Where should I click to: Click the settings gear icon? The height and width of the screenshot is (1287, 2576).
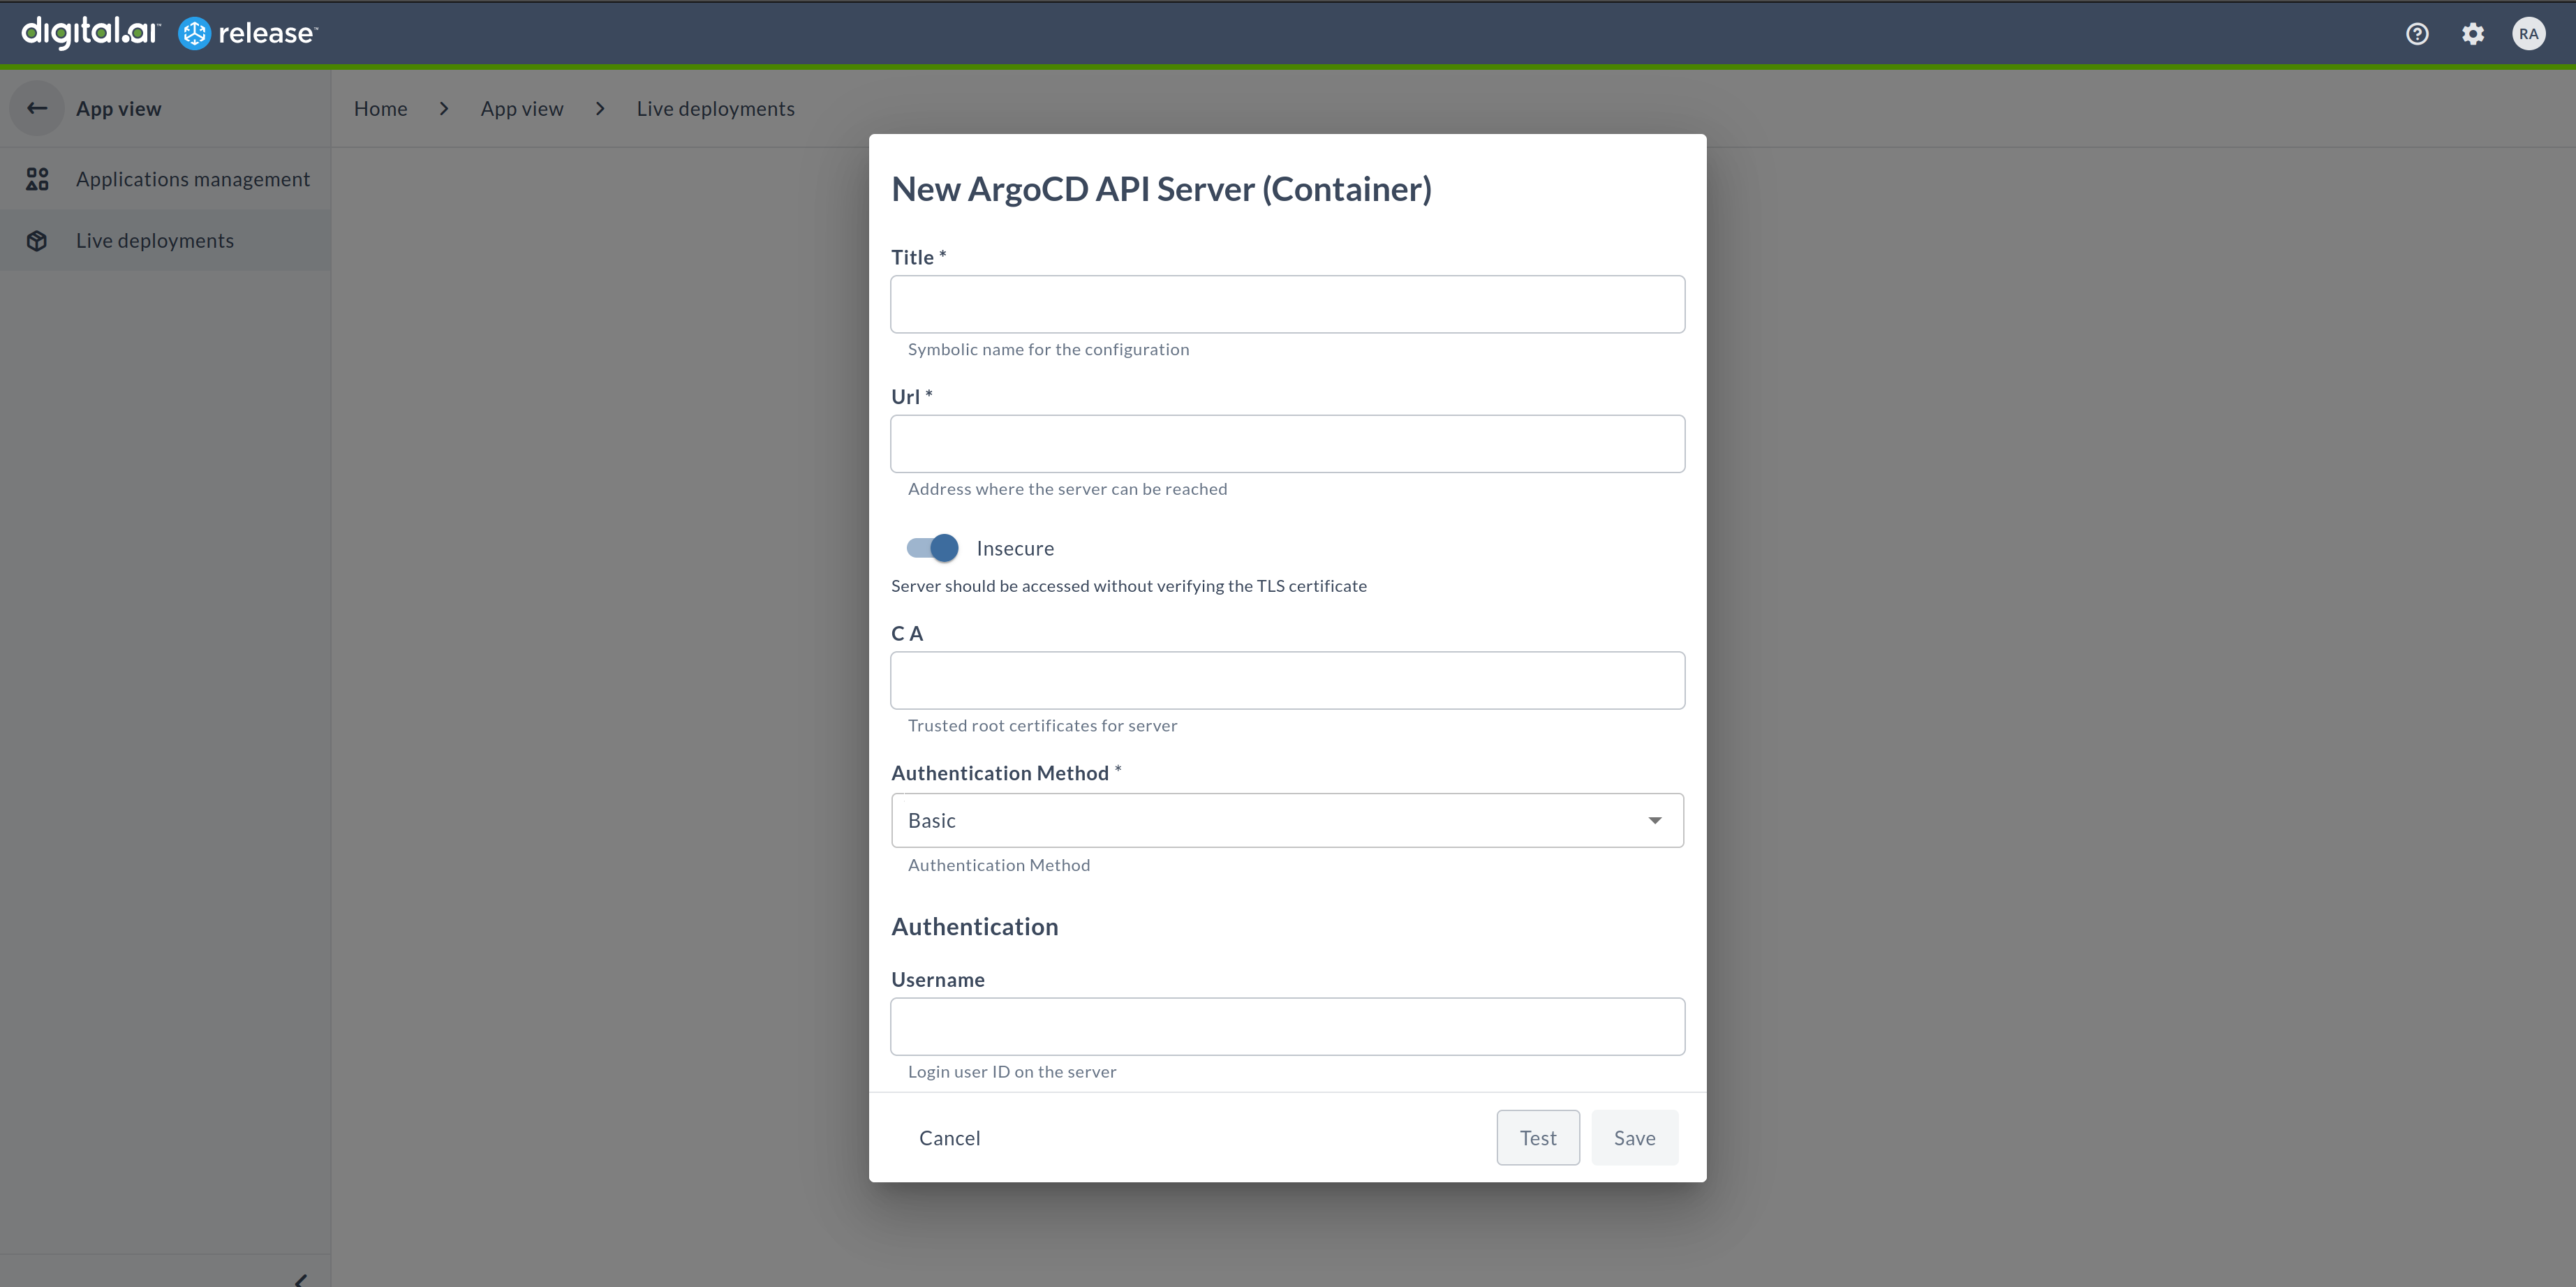pyautogui.click(x=2474, y=33)
